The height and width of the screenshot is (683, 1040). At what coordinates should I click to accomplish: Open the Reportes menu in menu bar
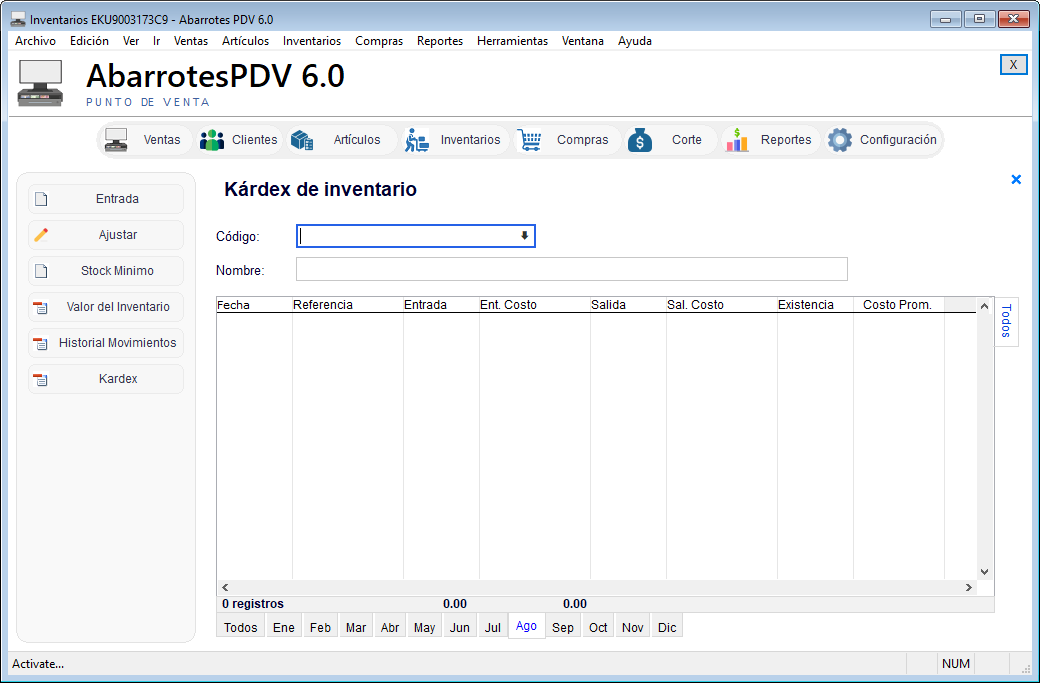pos(440,41)
